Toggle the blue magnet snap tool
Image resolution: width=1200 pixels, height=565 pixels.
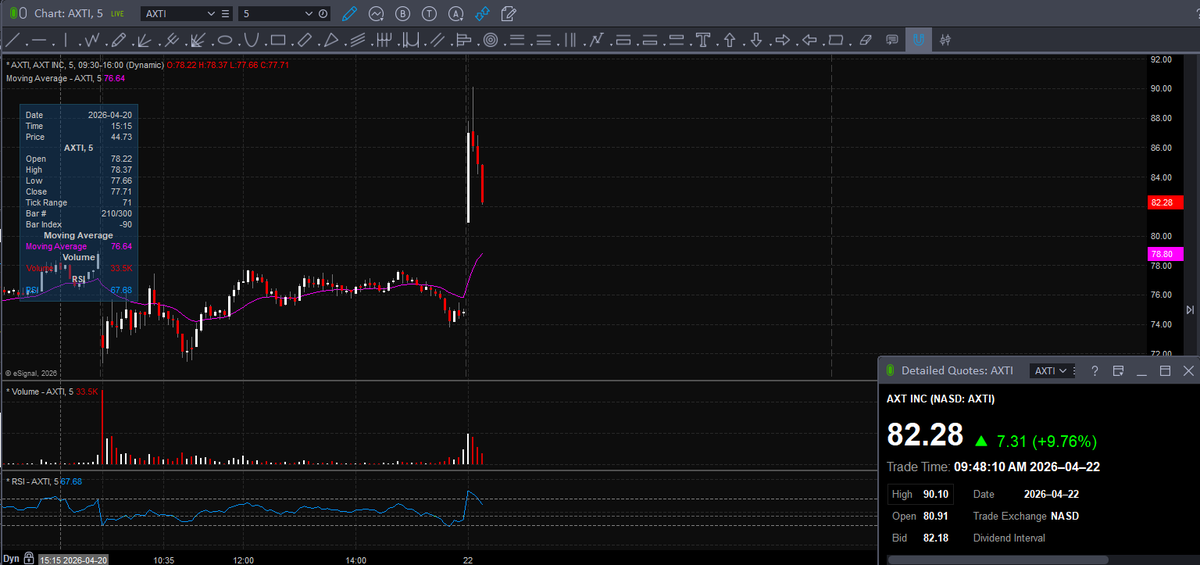[x=919, y=40]
